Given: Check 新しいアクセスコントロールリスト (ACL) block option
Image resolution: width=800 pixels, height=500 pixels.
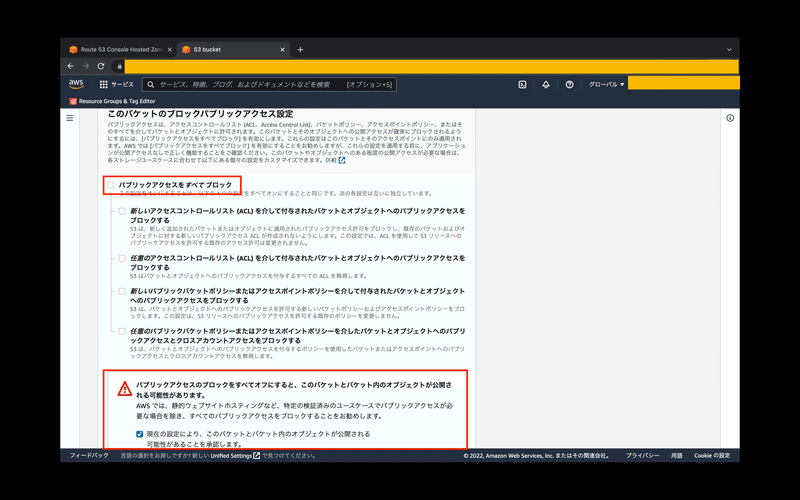Looking at the screenshot, I should (122, 211).
